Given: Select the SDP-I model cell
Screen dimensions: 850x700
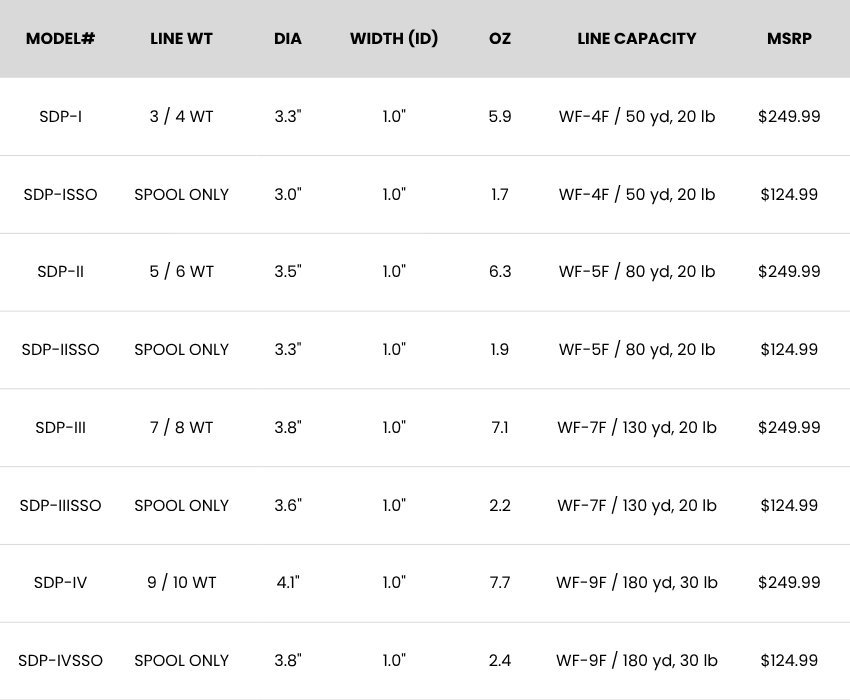Looking at the screenshot, I should tap(60, 116).
